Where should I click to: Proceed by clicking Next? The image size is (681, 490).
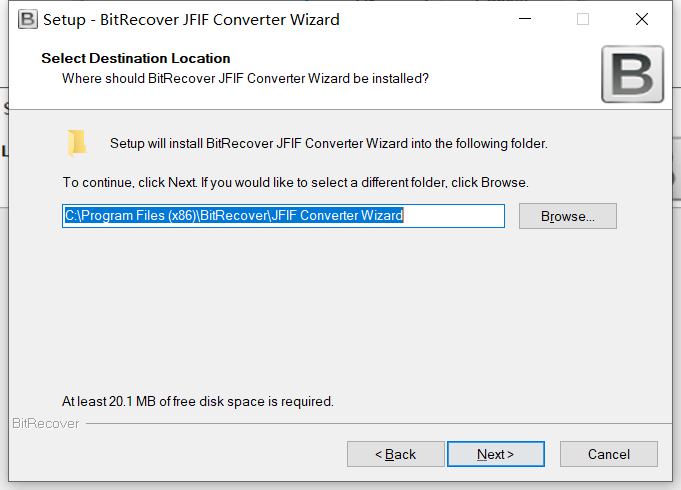pos(496,454)
